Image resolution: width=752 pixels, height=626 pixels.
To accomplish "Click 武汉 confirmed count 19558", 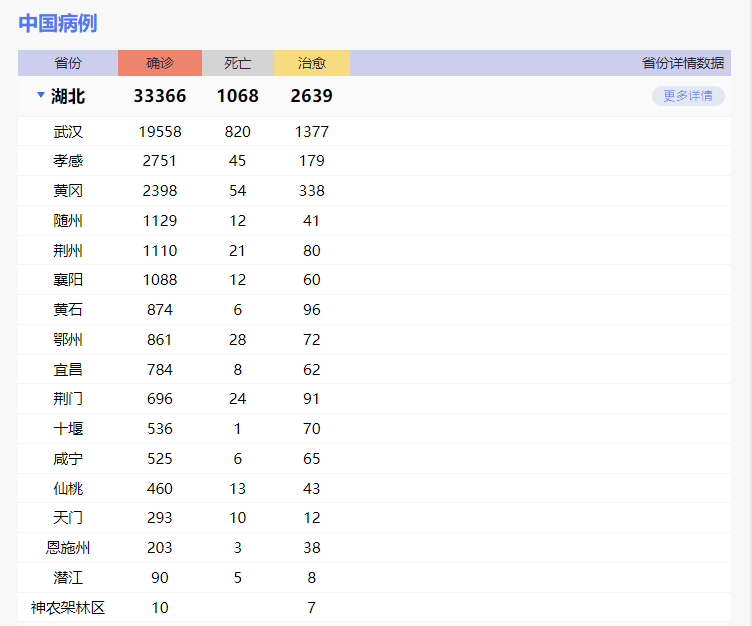I will click(160, 132).
